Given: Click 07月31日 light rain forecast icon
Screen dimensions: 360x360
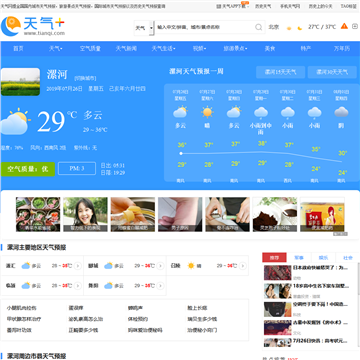Looking at the screenshot, I should 314,112.
